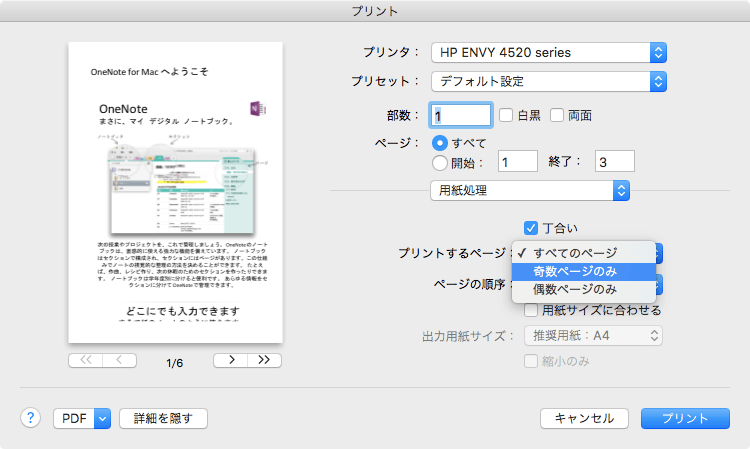The height and width of the screenshot is (449, 750).
Task: Open the PDF dropdown arrow
Action: (102, 419)
